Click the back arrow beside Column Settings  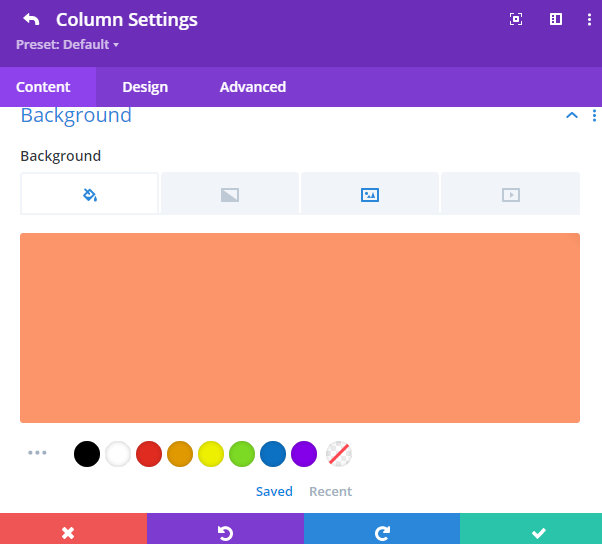[x=31, y=19]
